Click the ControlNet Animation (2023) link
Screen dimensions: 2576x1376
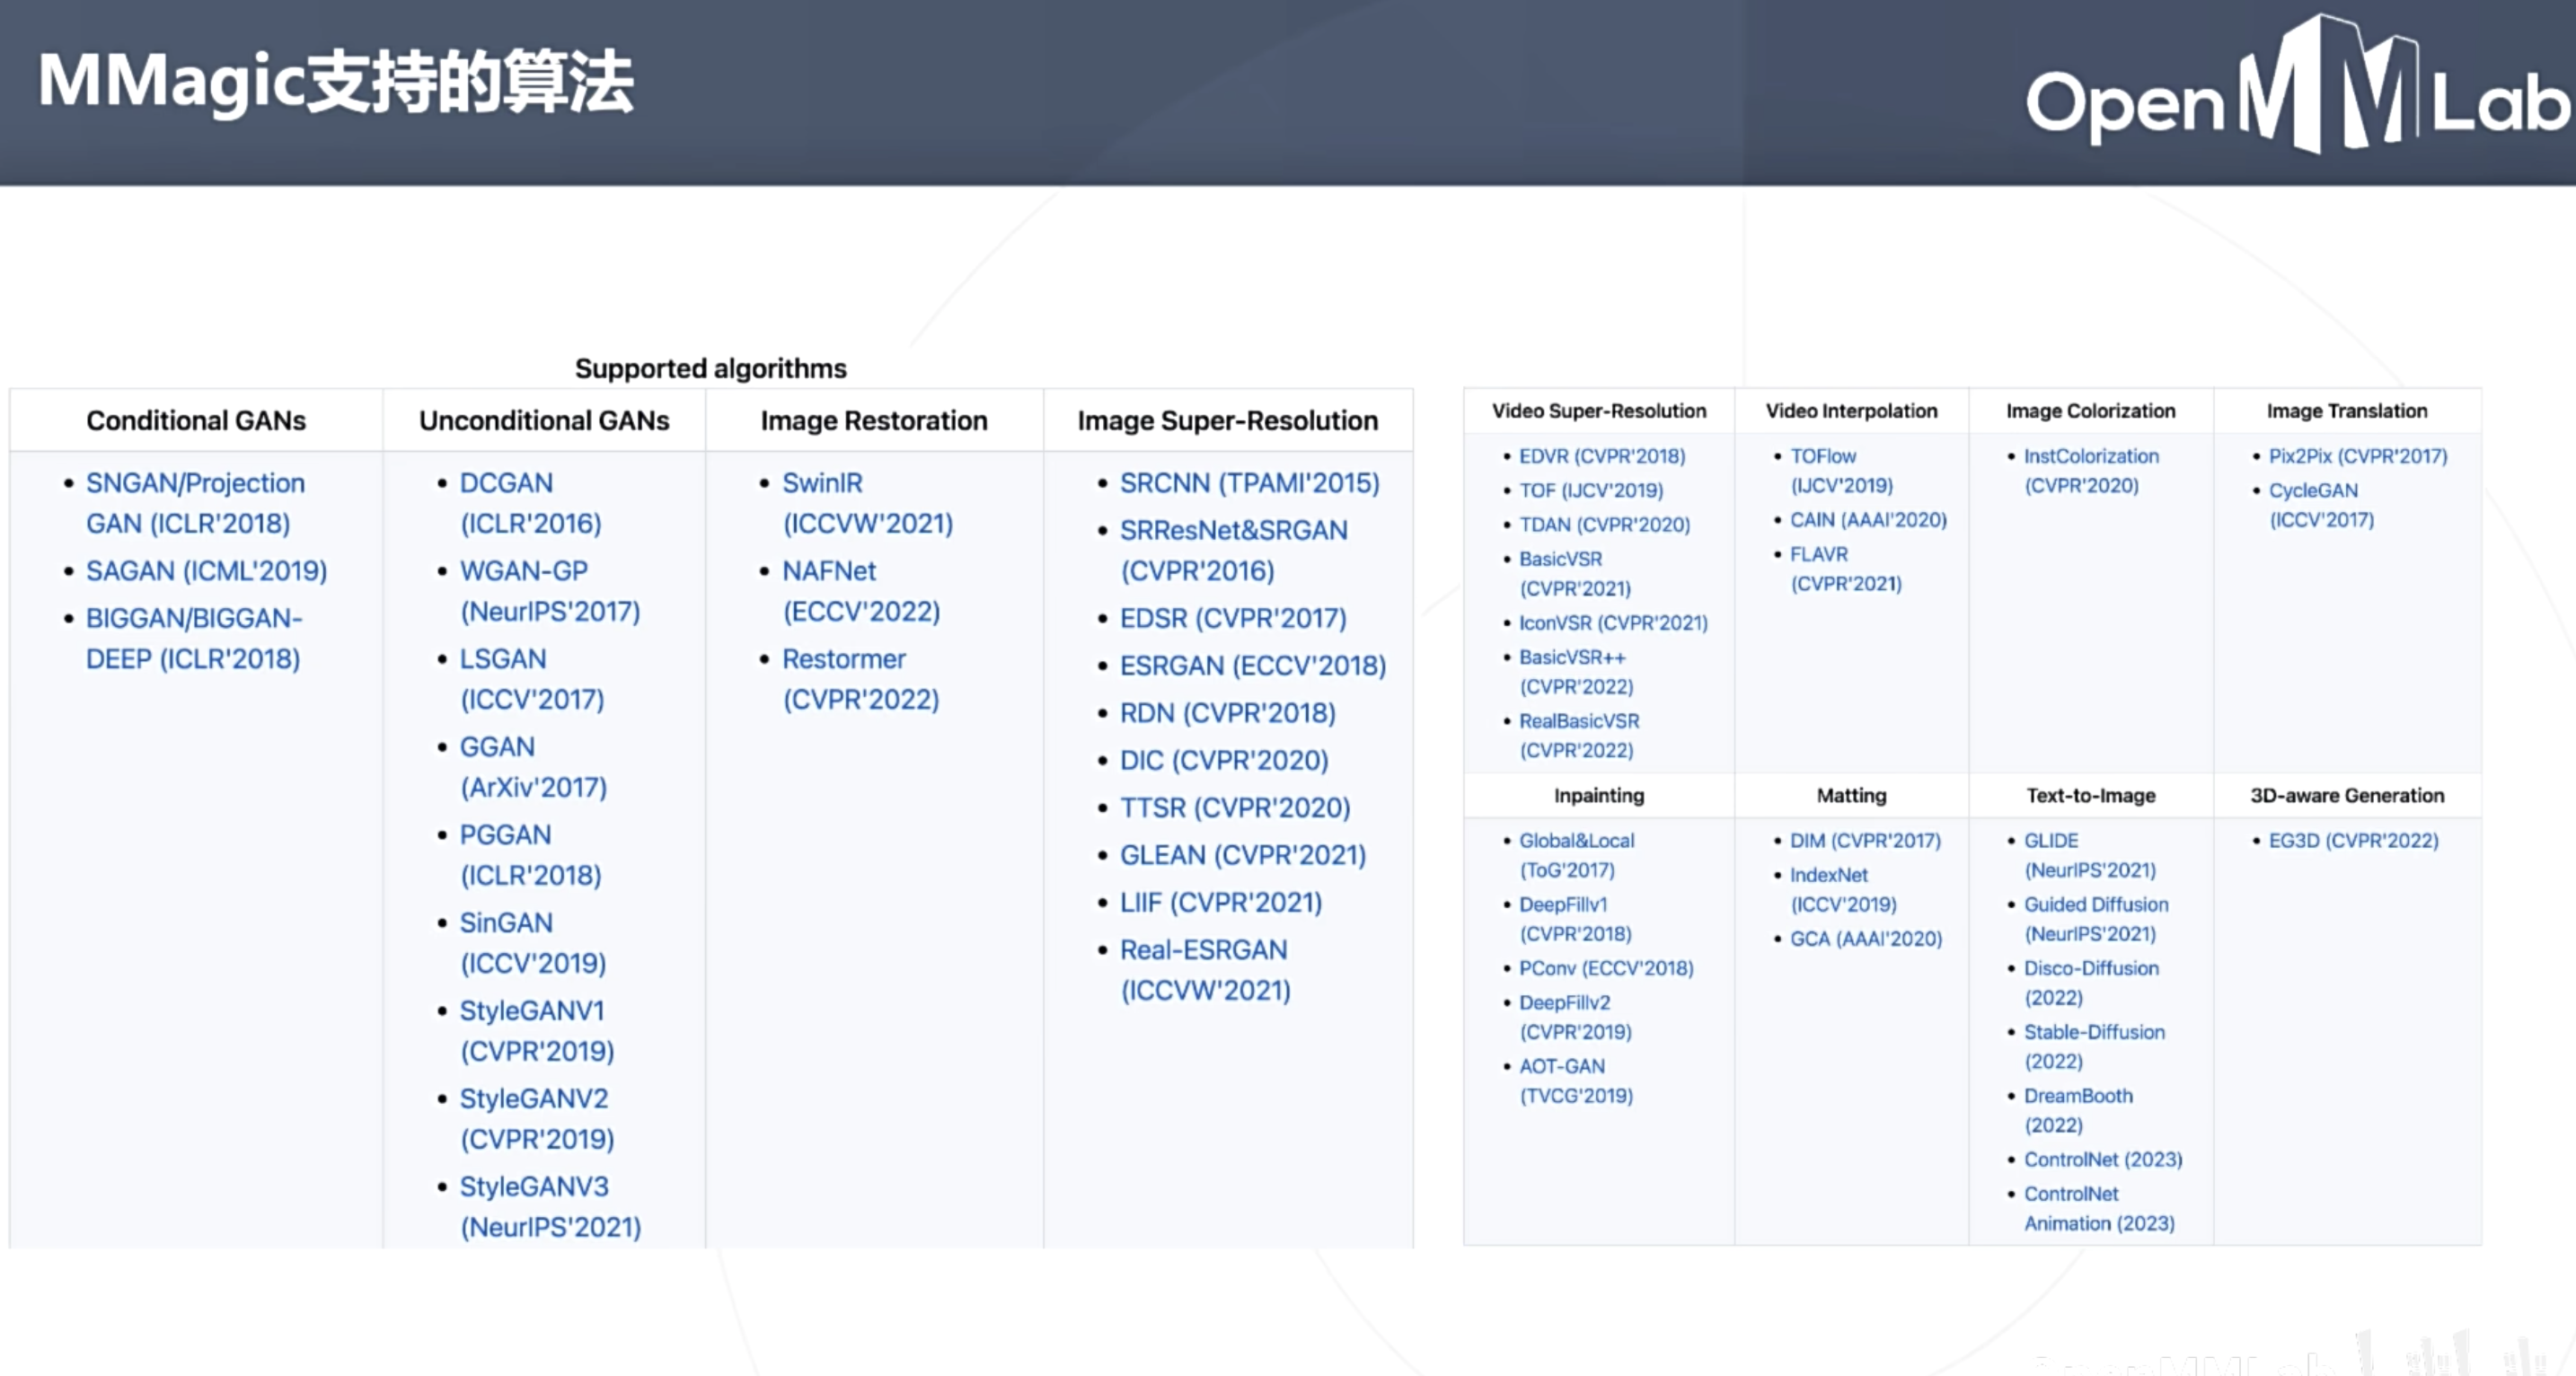click(x=2071, y=1194)
